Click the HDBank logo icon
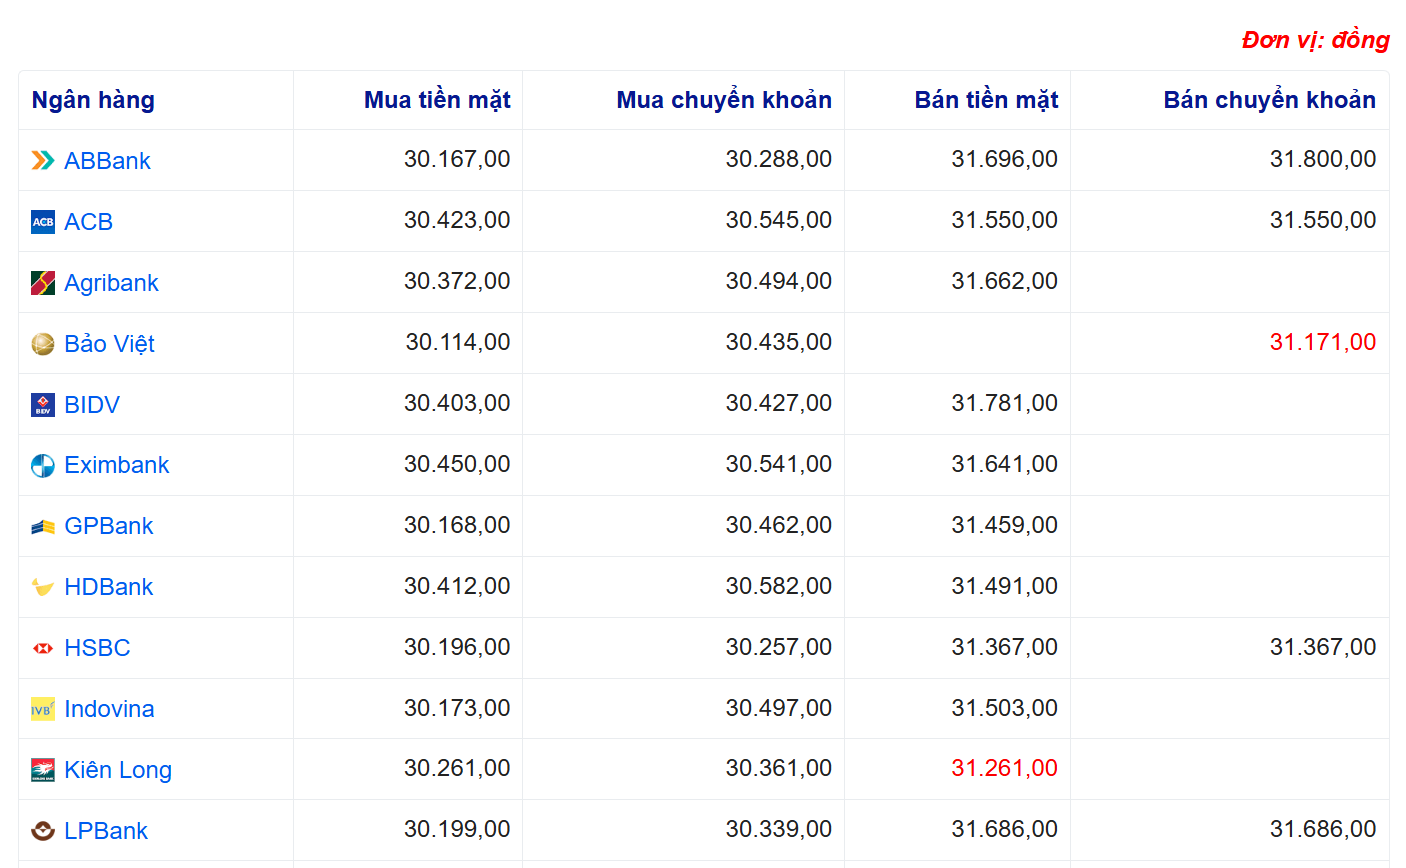This screenshot has height=868, width=1406. (x=43, y=587)
